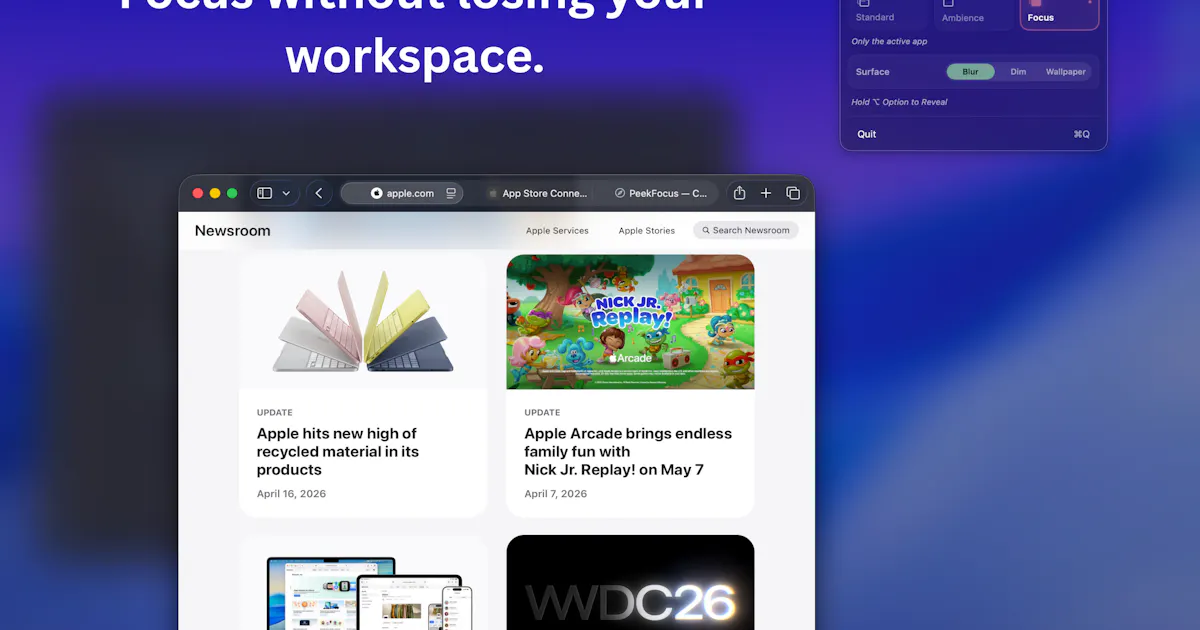Set Surface to Wallpaper

click(x=1066, y=72)
